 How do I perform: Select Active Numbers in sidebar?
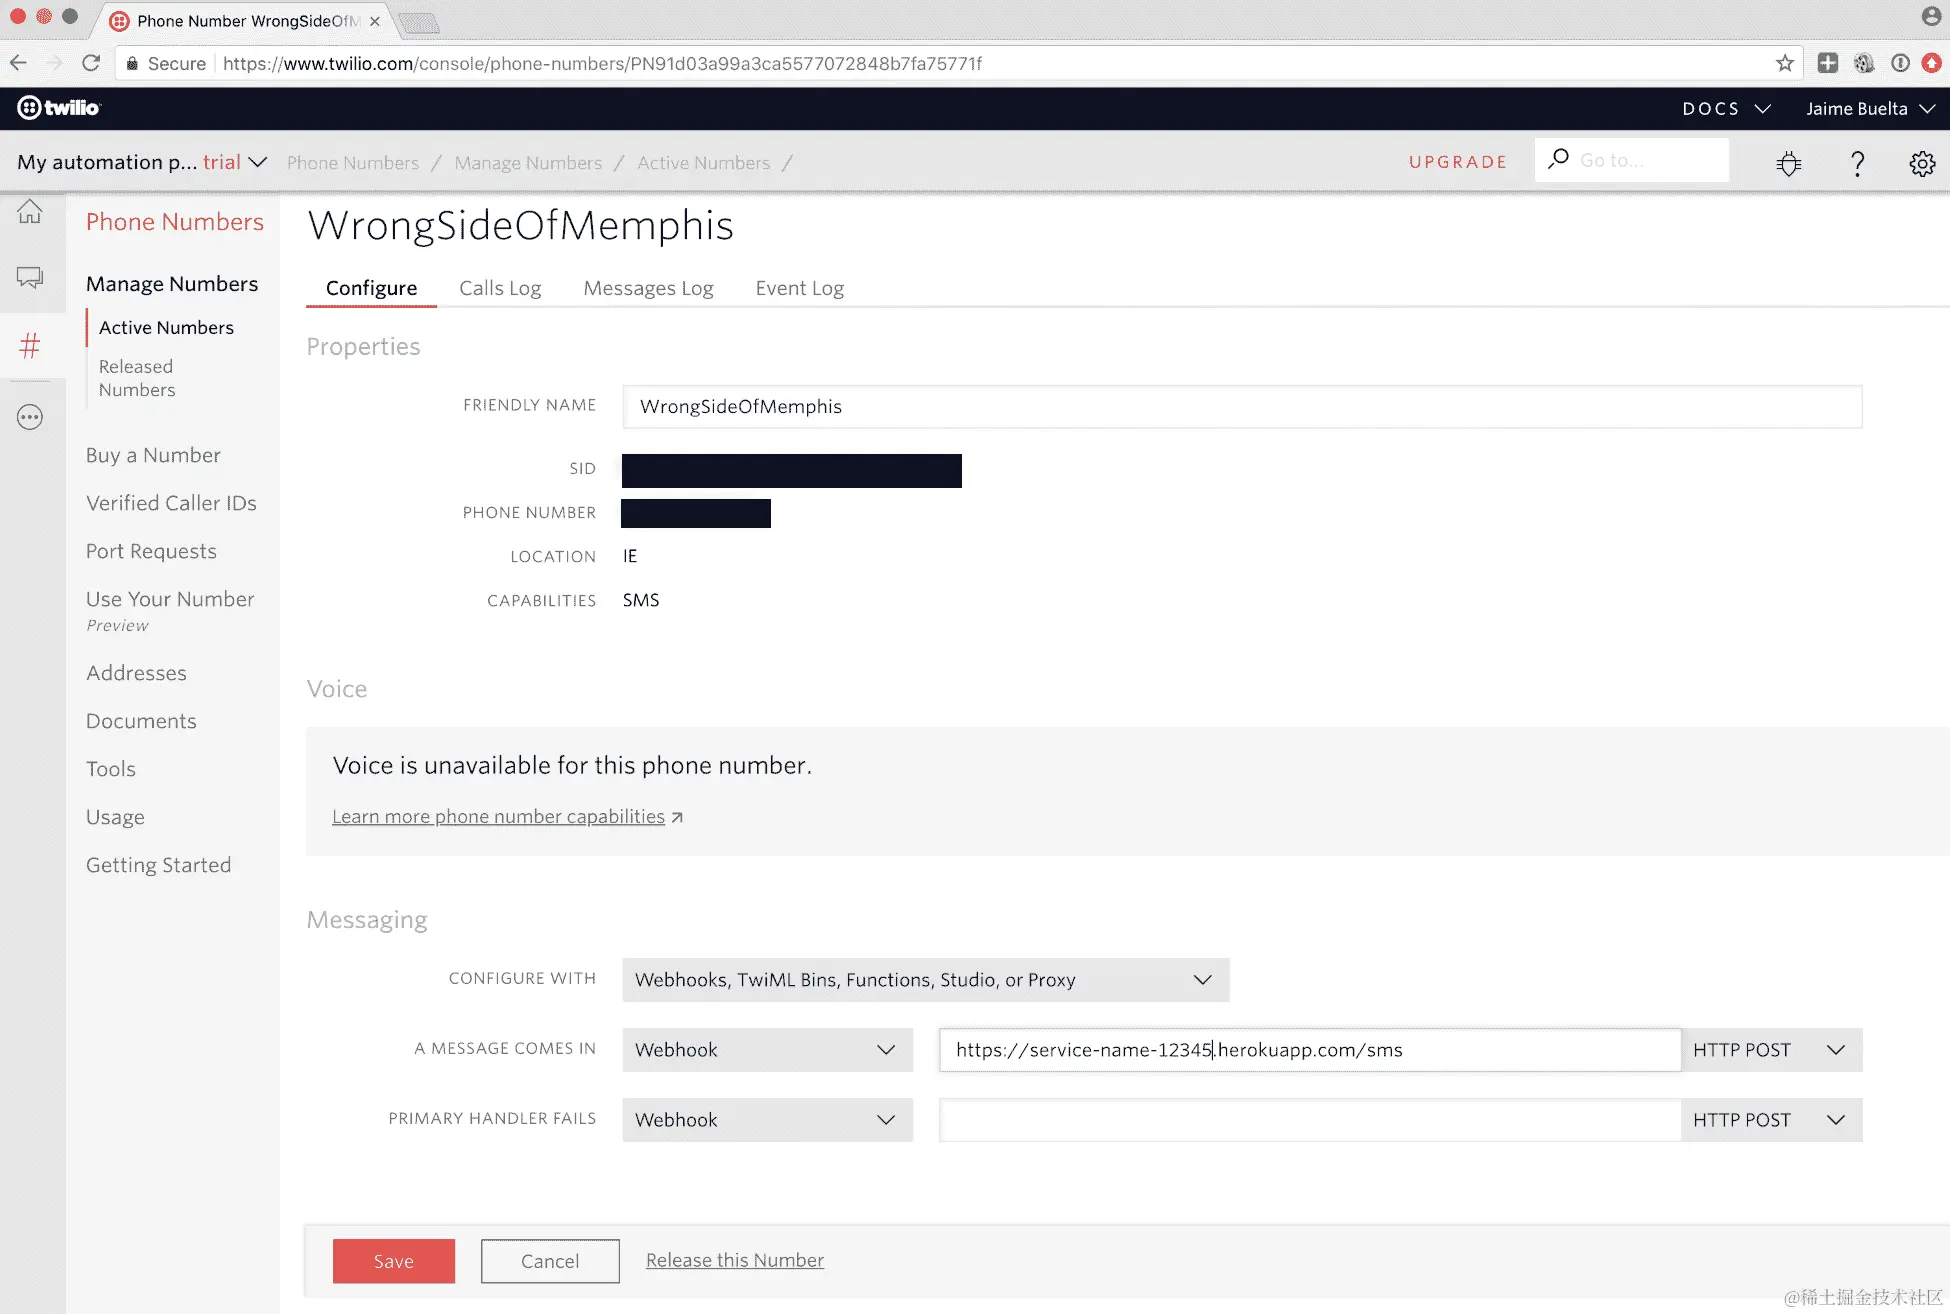(x=166, y=327)
